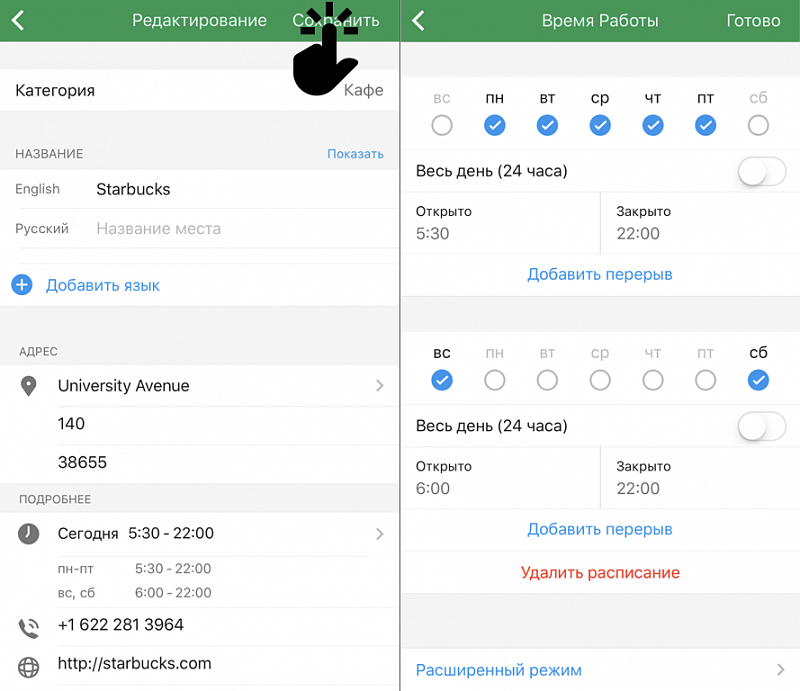Open Расширенный режим chevron

781,670
